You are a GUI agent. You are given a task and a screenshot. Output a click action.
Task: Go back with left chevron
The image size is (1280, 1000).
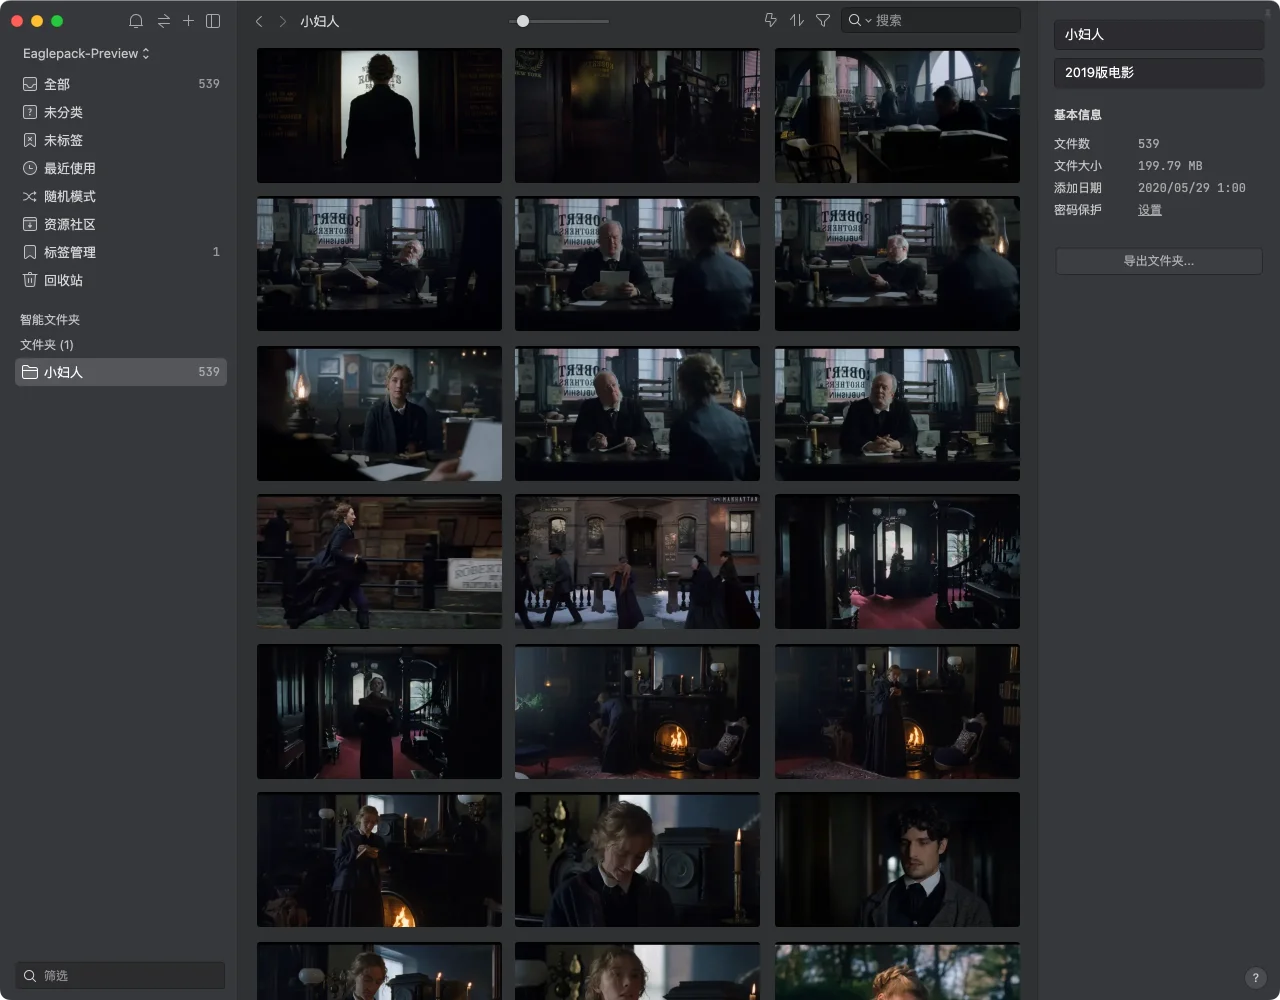click(259, 21)
